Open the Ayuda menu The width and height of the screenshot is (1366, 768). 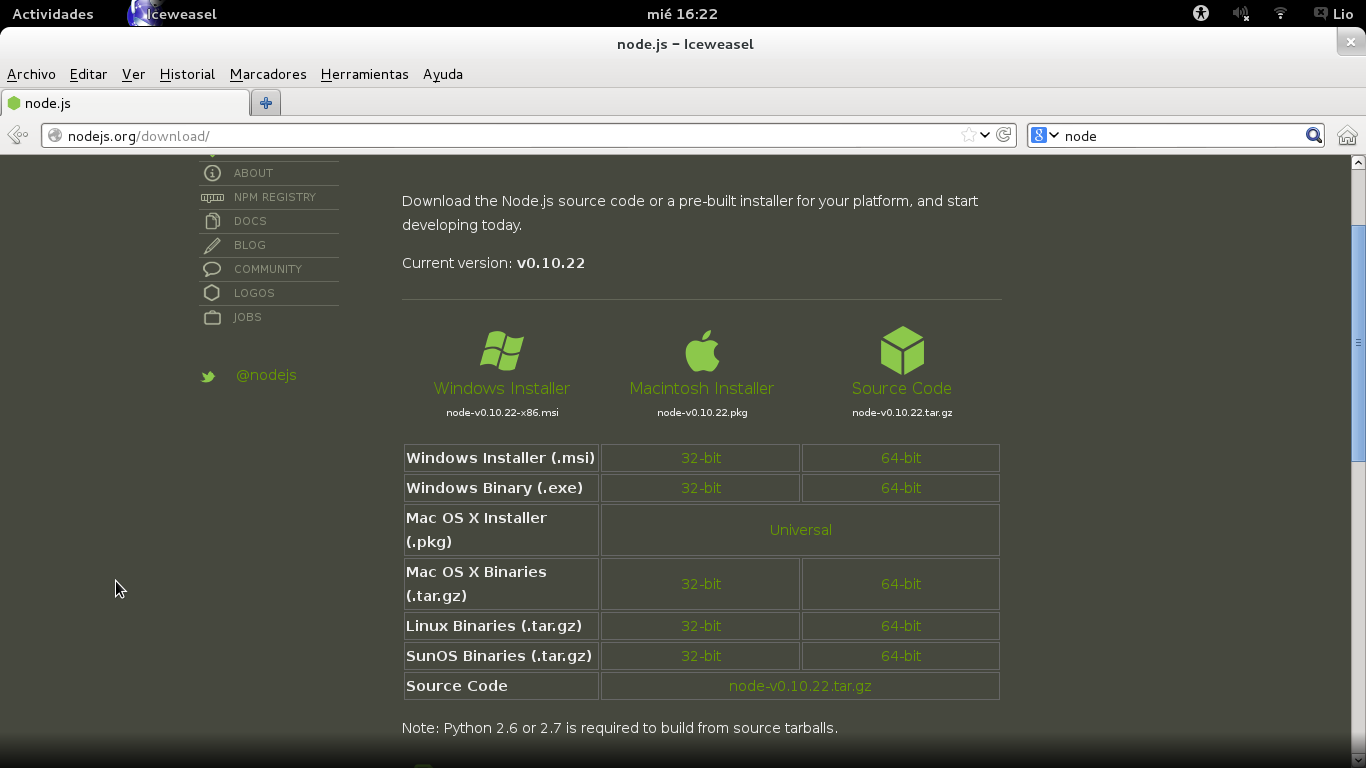coord(443,74)
